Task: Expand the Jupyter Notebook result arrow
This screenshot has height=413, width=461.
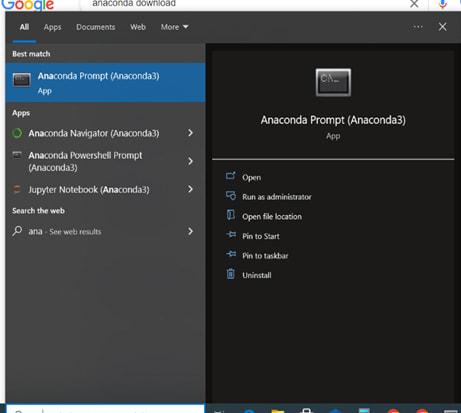Action: coord(190,189)
